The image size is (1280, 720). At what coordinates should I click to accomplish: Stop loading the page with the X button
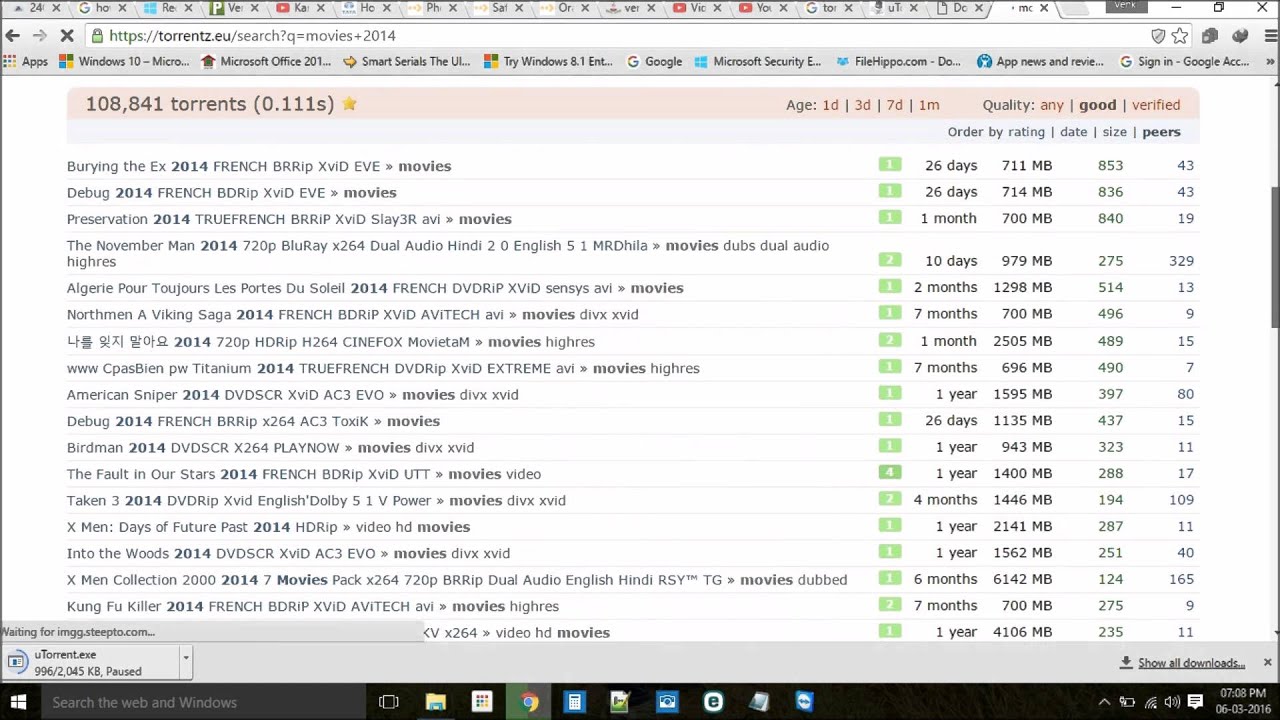coord(67,35)
